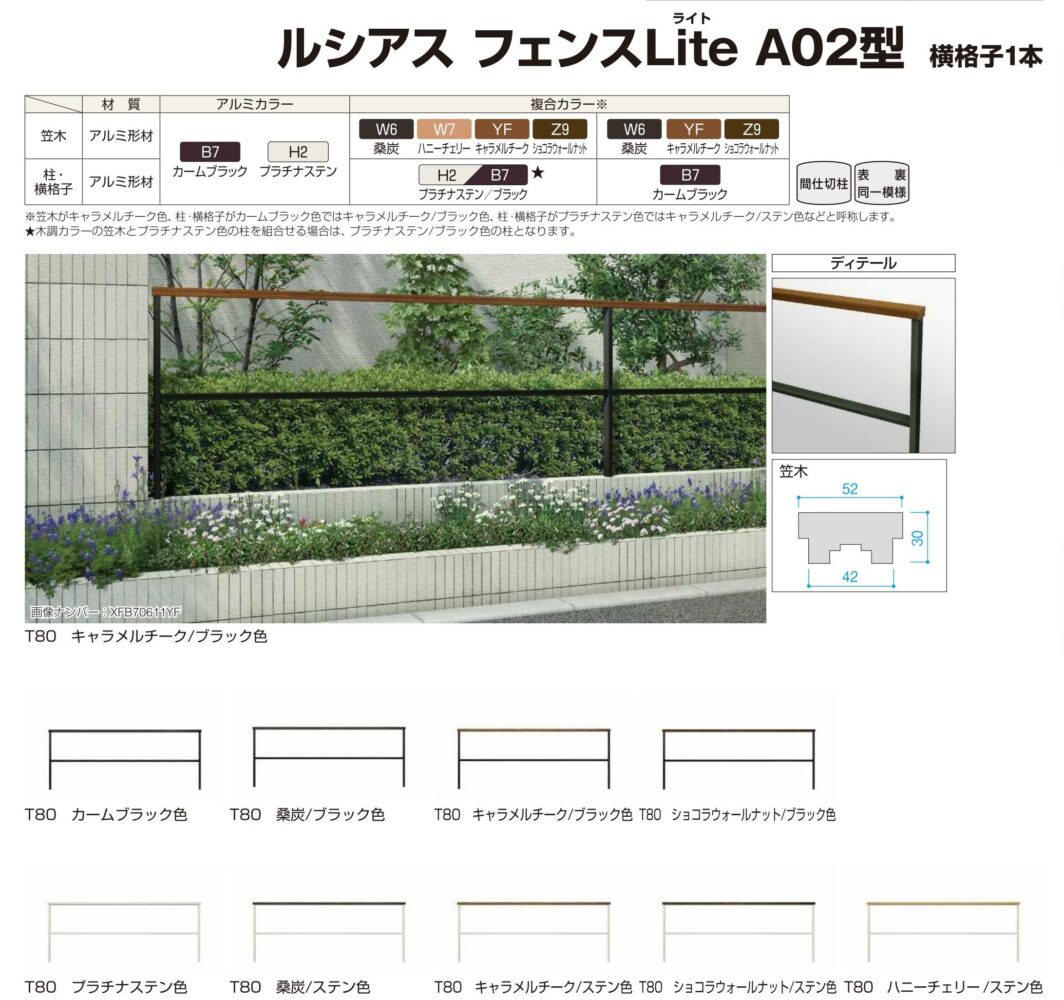Select the T80 プラチナステン色 fence thumbnail
This screenshot has height=1000, width=1064.
(x=125, y=931)
